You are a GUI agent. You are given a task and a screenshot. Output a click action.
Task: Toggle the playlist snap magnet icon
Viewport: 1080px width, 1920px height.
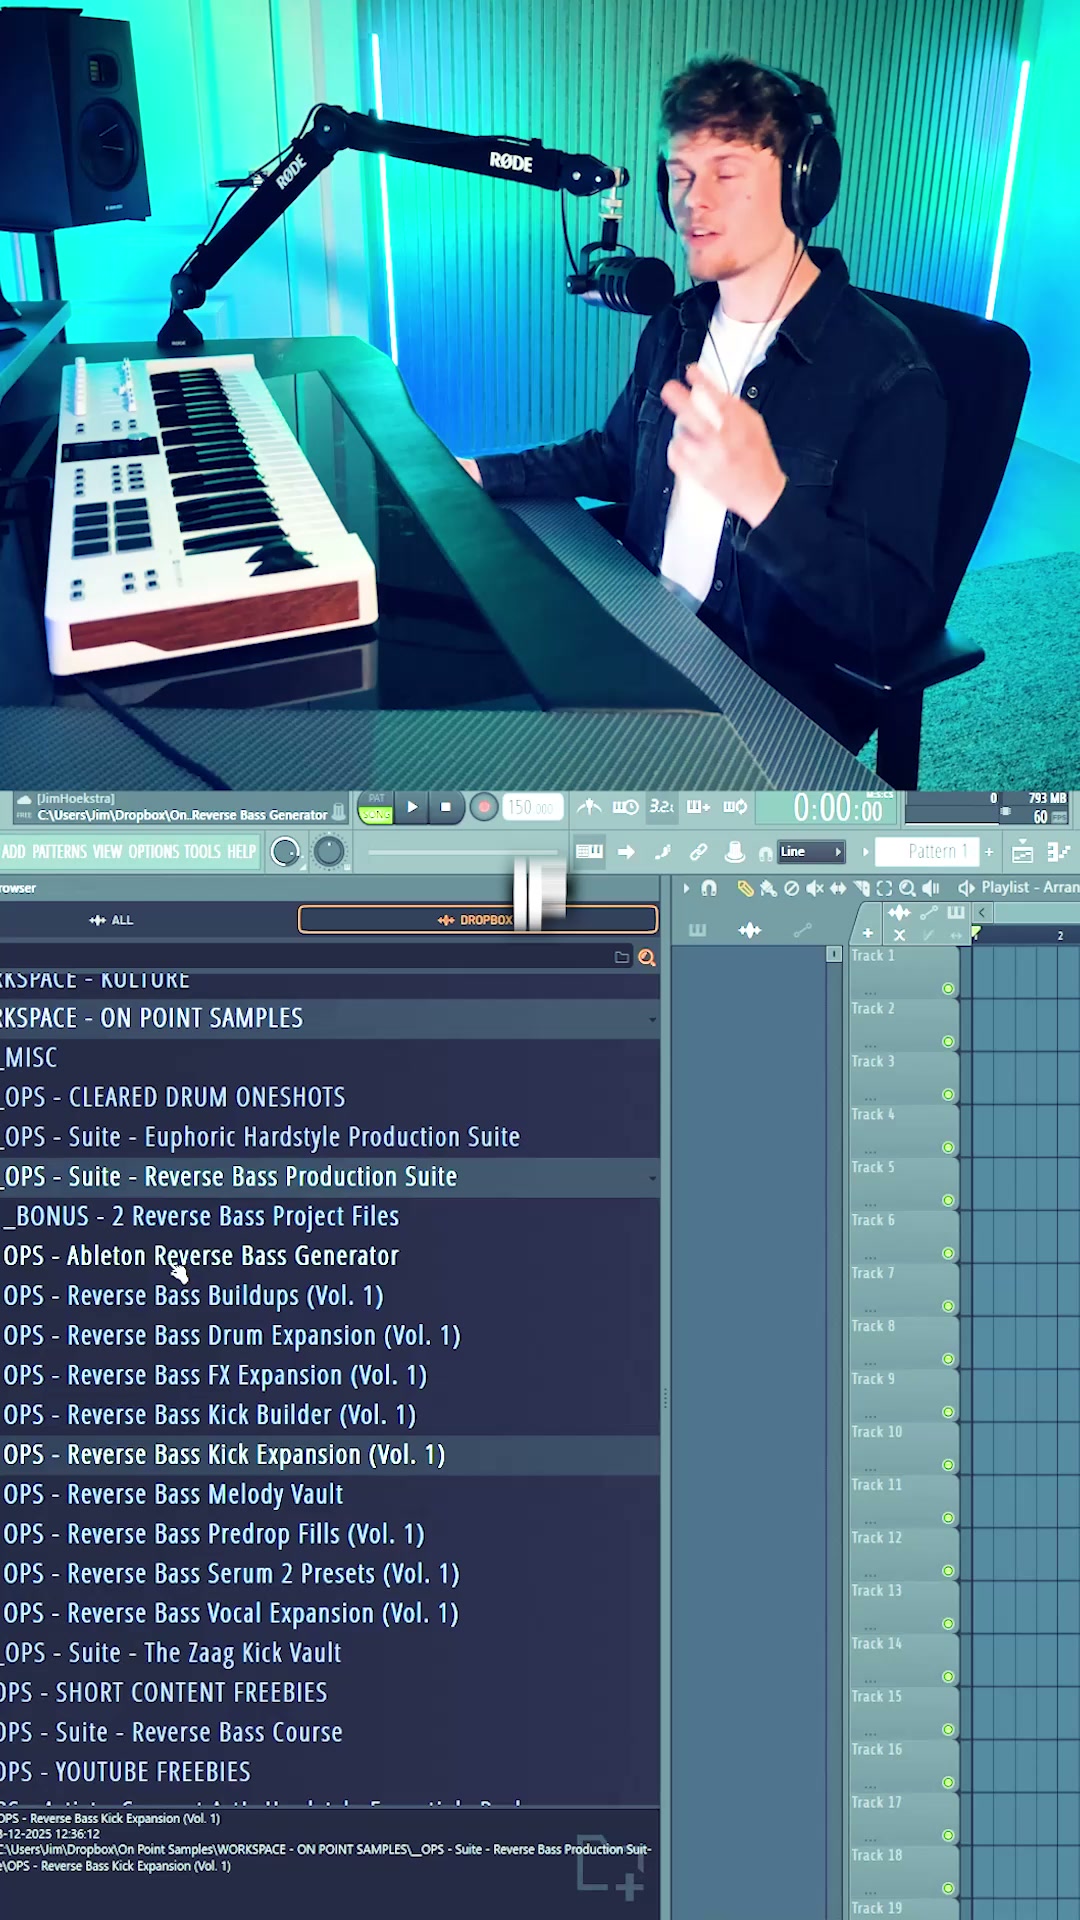pos(709,888)
